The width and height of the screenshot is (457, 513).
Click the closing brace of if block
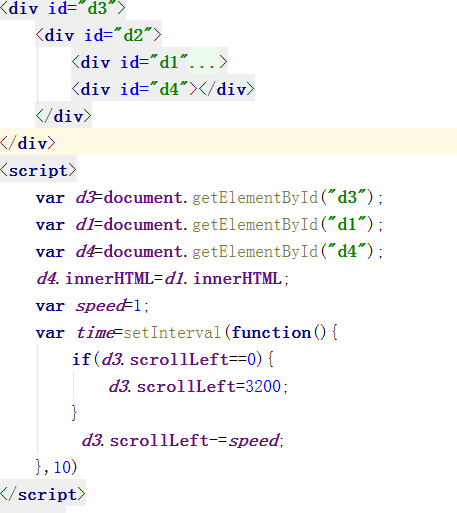[74, 413]
